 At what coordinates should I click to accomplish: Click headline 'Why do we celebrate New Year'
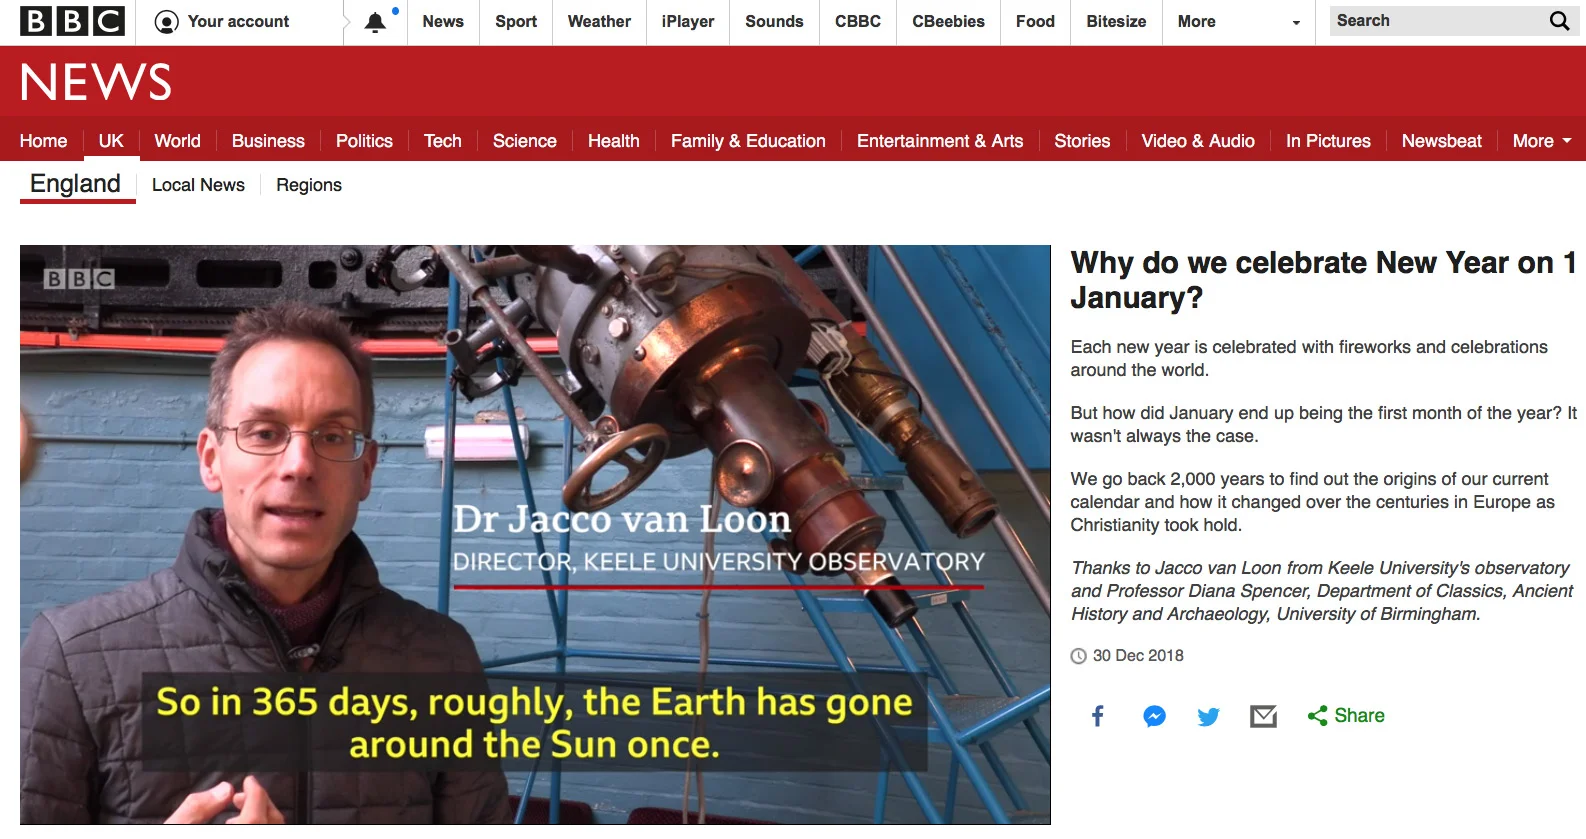(1323, 280)
